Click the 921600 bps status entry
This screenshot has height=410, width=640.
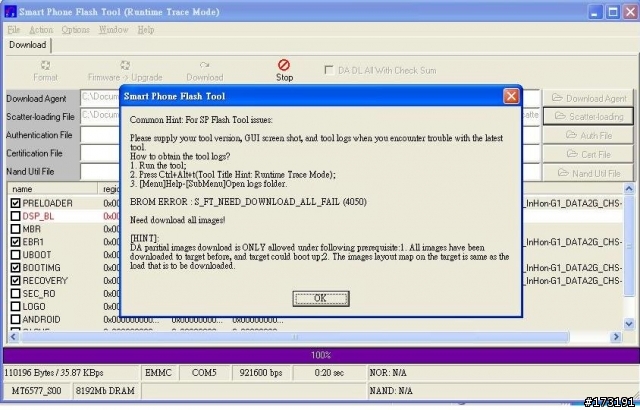pyautogui.click(x=261, y=372)
